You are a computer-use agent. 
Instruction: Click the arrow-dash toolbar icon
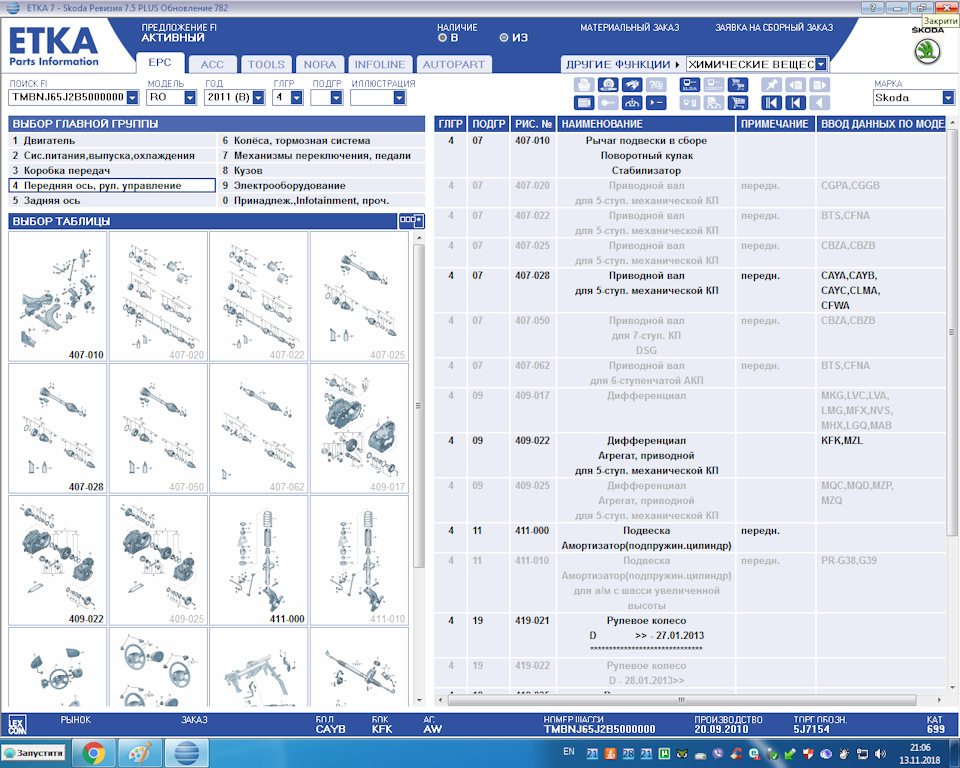[x=656, y=103]
